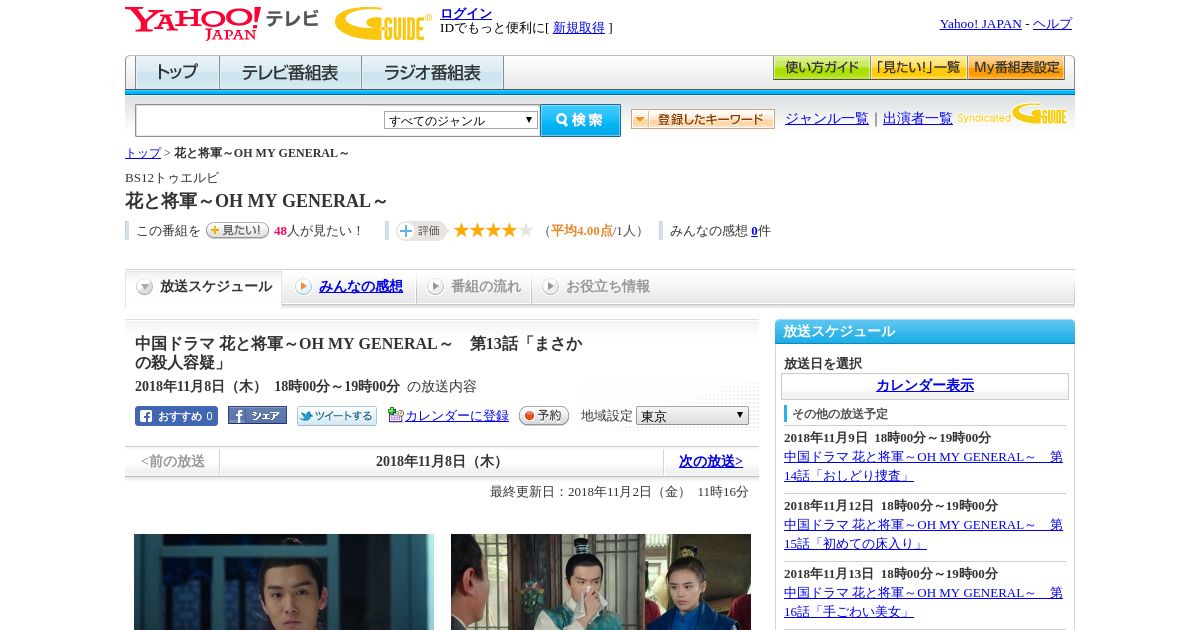This screenshot has width=1200, height=630.
Task: Open episode 第15話「初めての床入り」 link
Action: pos(923,533)
